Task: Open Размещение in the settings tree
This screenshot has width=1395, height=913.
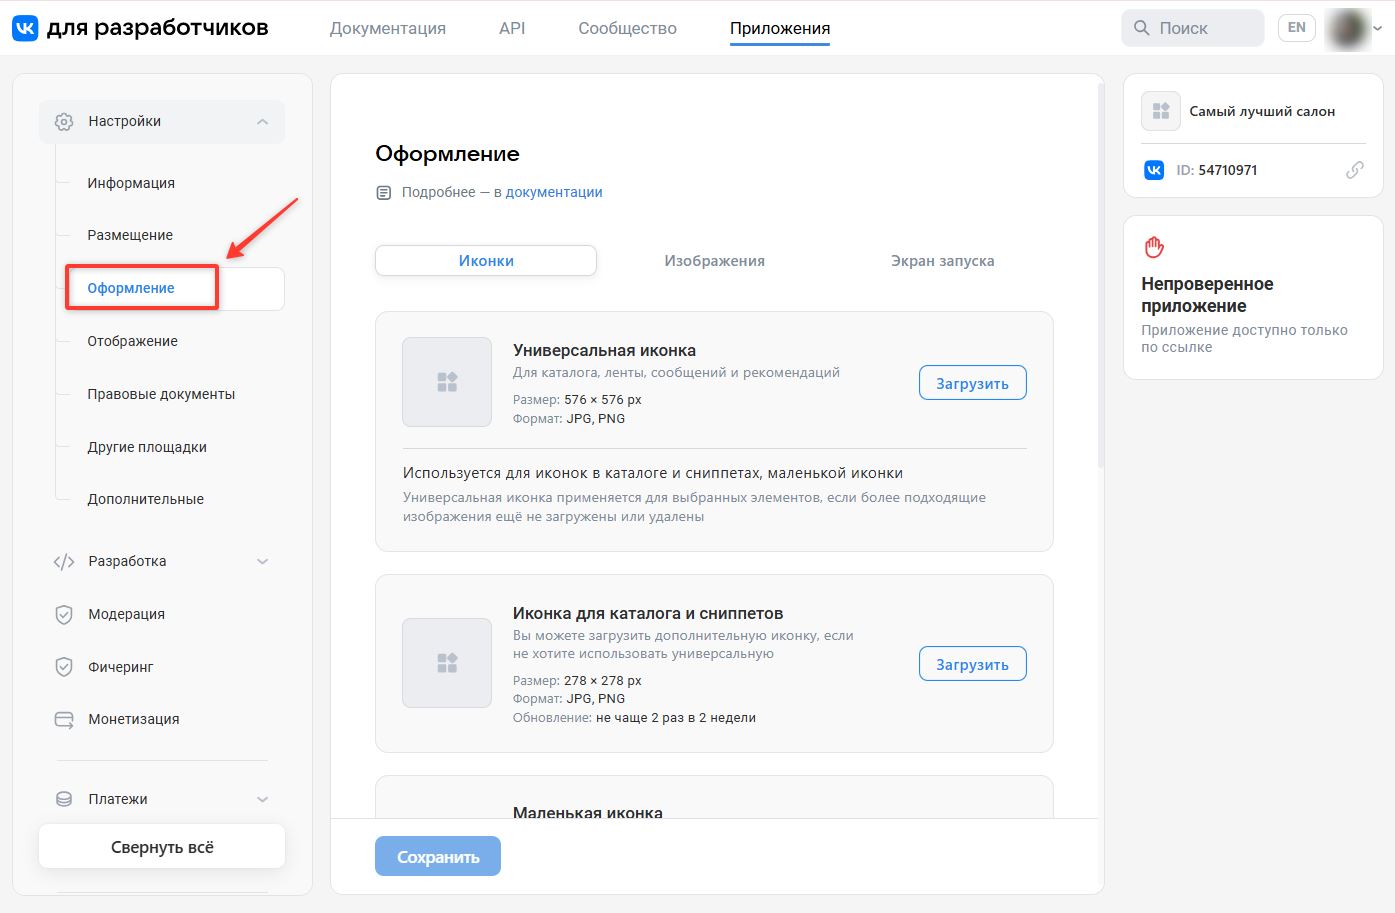Action: 130,235
